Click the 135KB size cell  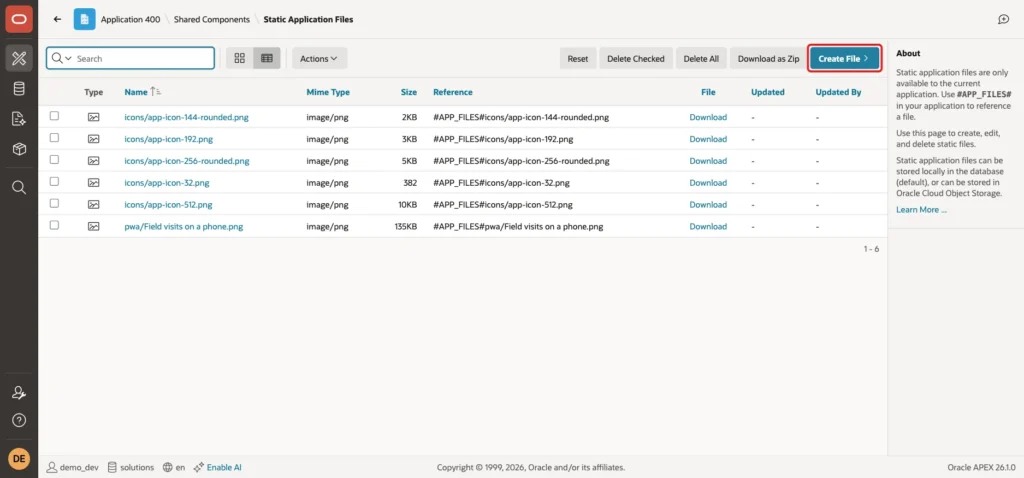[x=406, y=227]
